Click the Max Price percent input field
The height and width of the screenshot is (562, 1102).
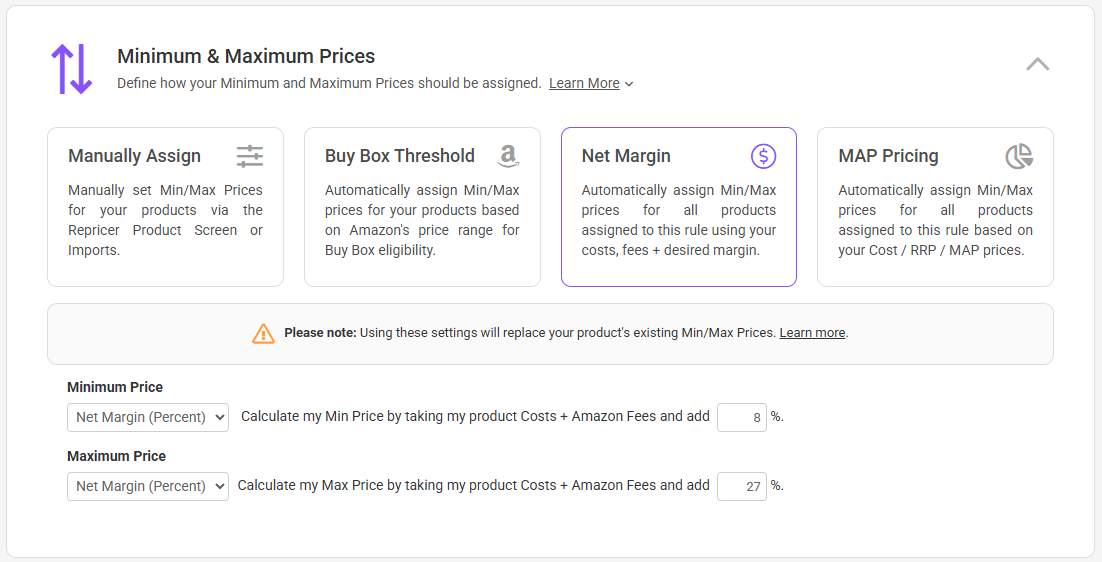[x=742, y=486]
